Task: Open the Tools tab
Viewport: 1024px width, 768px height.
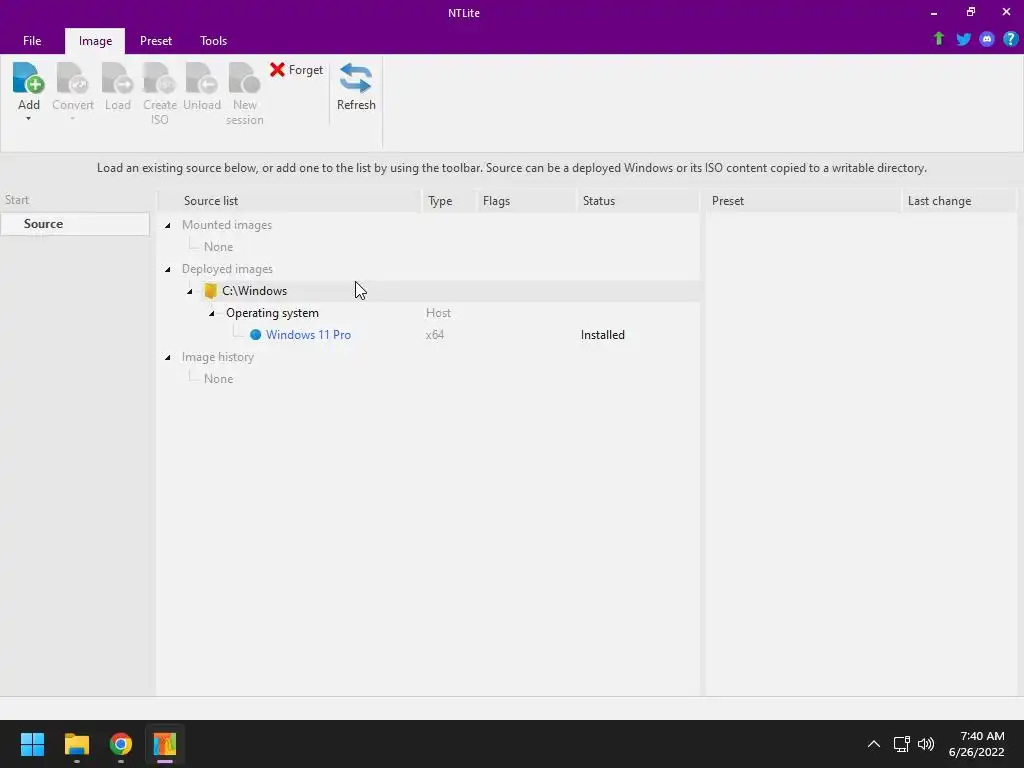Action: point(214,40)
